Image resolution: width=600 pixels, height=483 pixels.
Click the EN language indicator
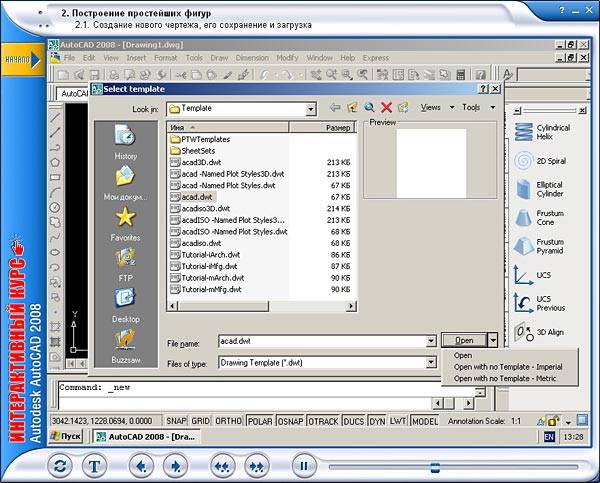pos(549,436)
